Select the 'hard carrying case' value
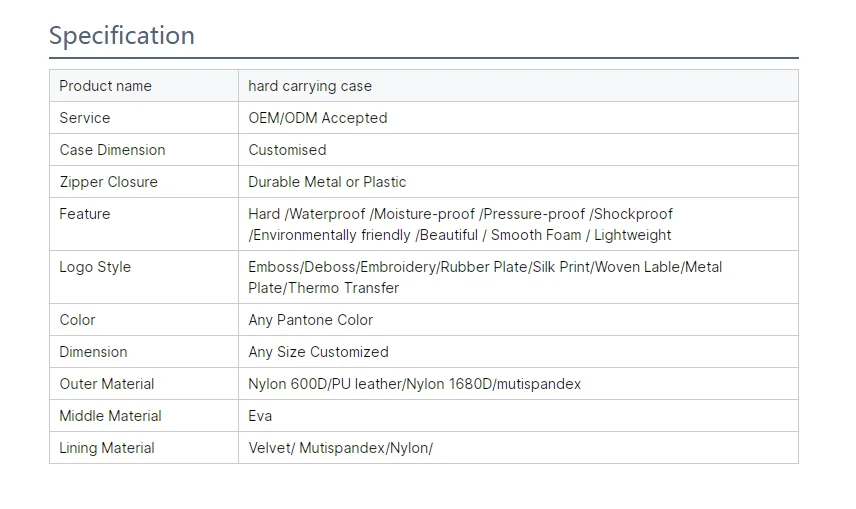This screenshot has height=509, width=856. tap(310, 86)
